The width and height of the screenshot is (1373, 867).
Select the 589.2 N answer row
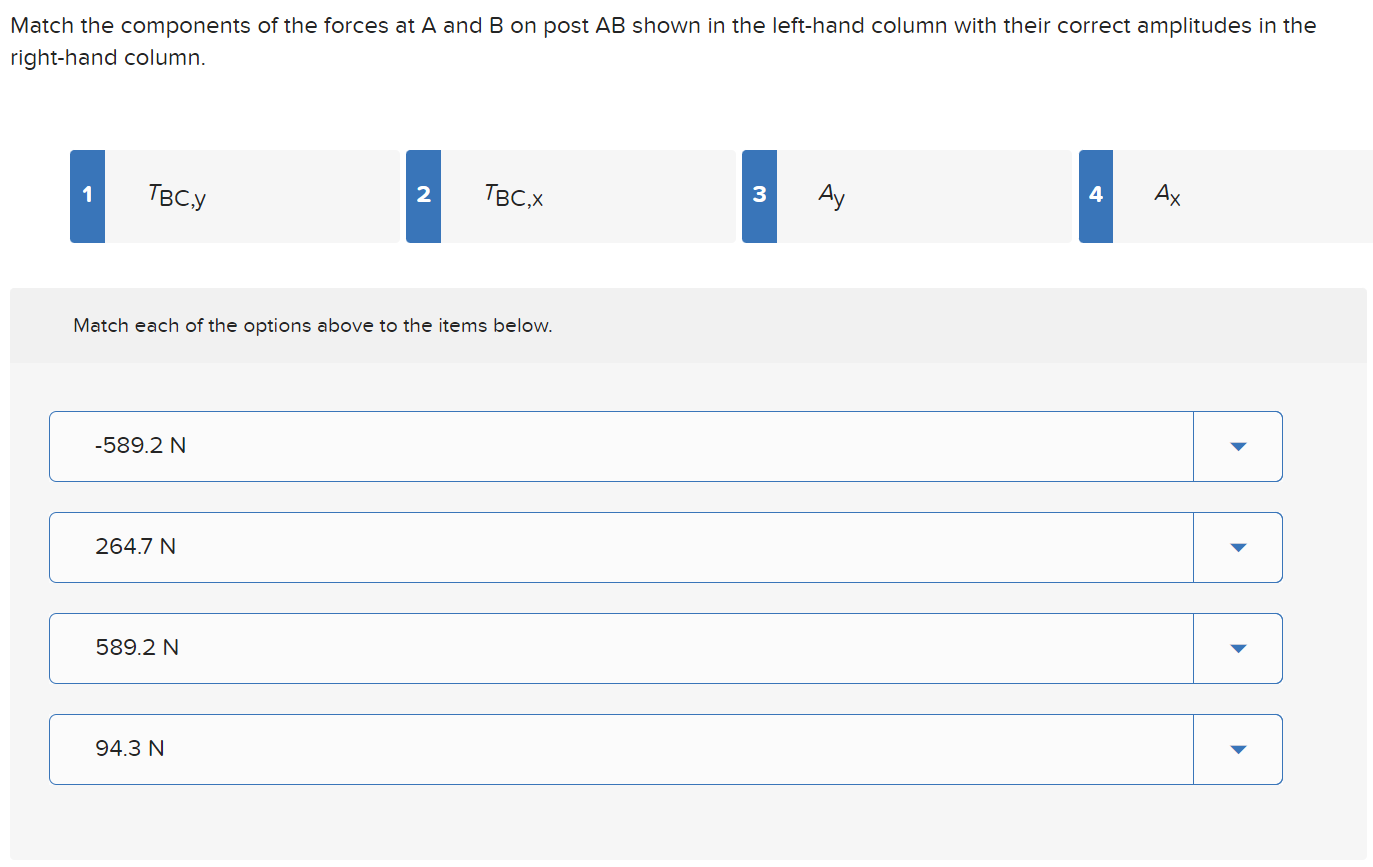point(620,648)
